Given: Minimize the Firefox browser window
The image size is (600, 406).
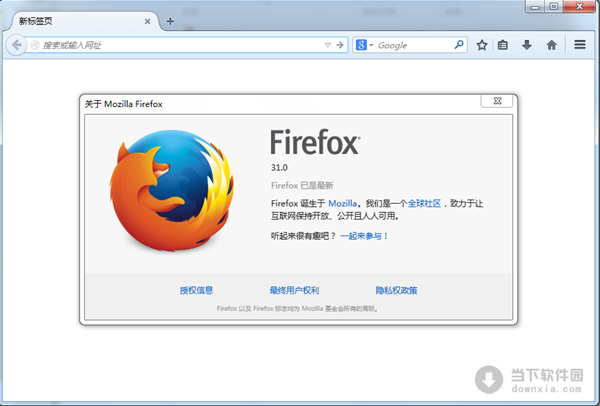Looking at the screenshot, I should pos(535,7).
